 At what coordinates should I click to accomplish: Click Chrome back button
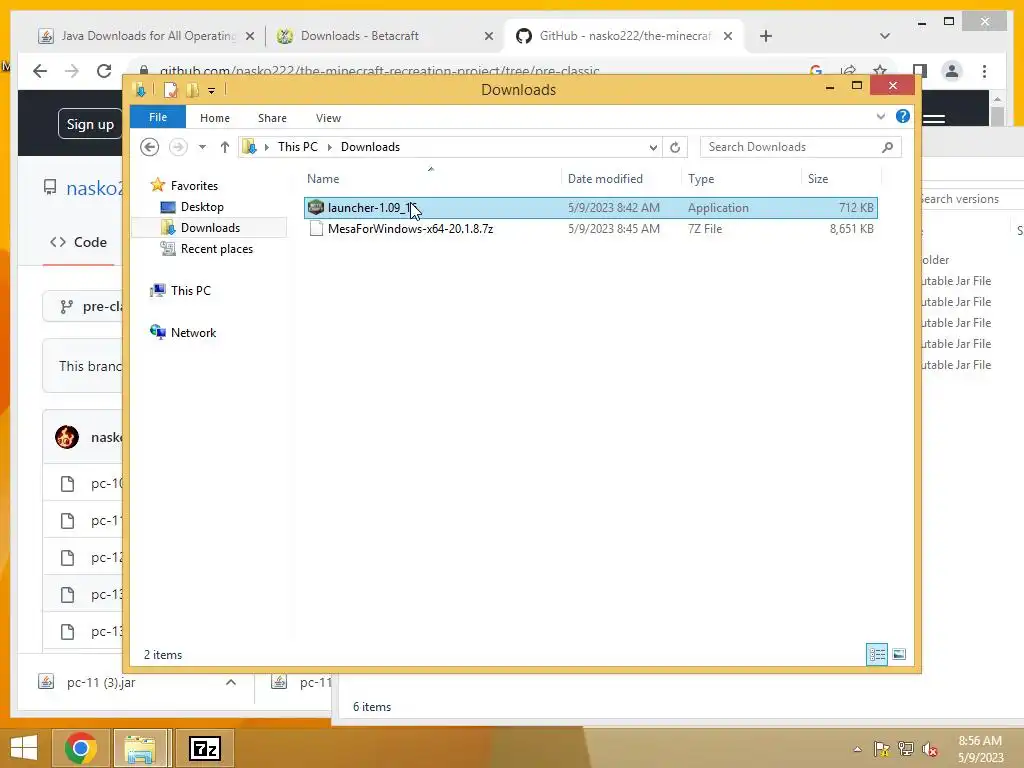[40, 71]
